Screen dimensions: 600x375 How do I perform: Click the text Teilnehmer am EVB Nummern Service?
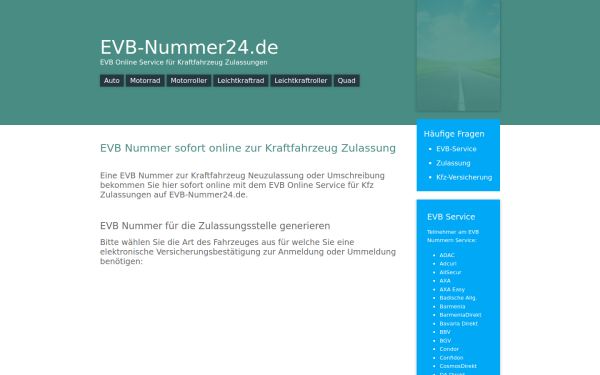[453, 236]
